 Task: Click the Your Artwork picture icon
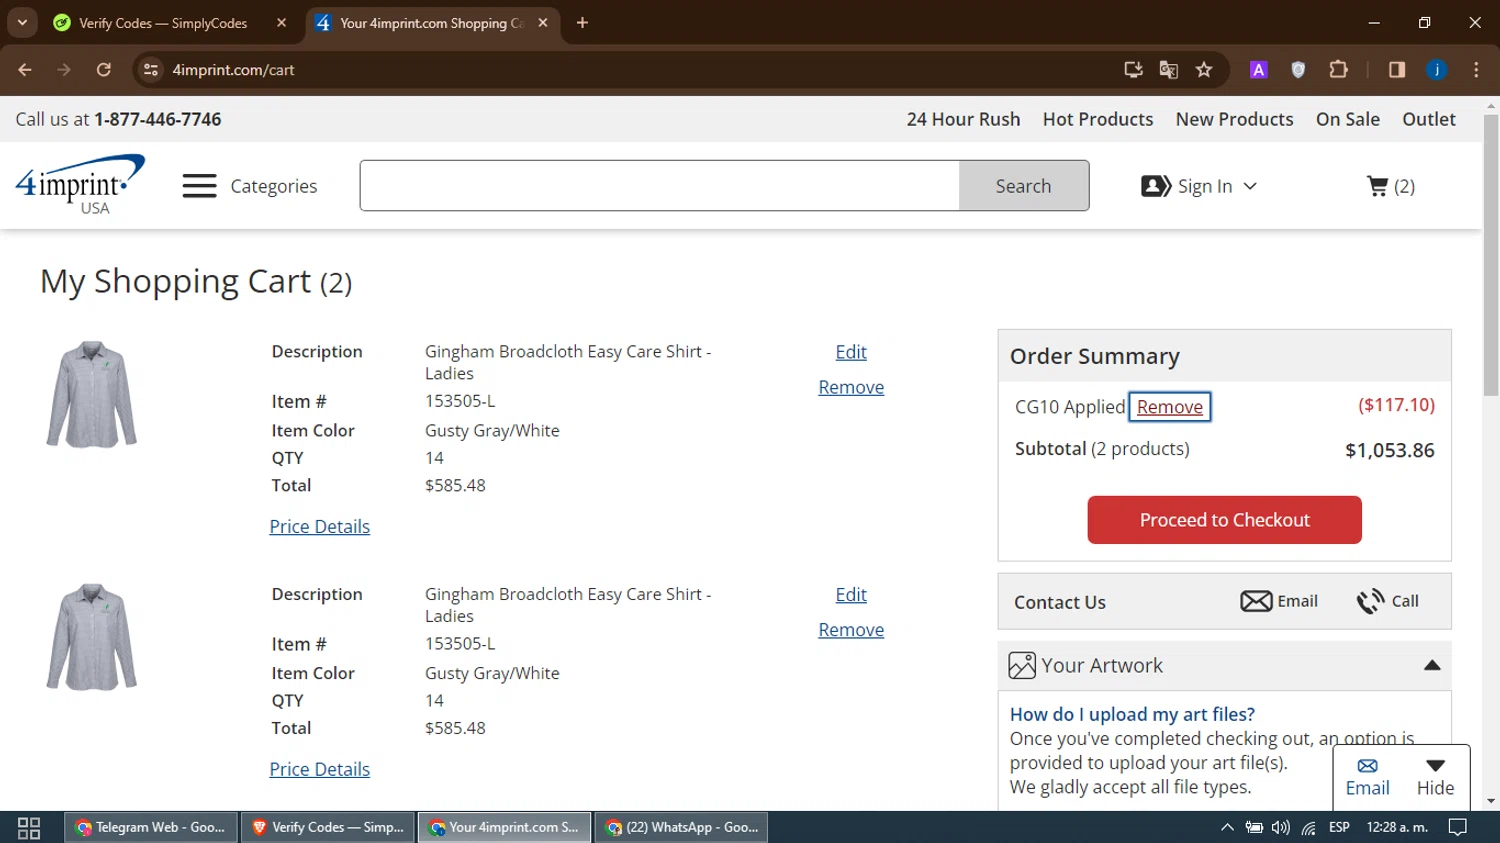1022,665
